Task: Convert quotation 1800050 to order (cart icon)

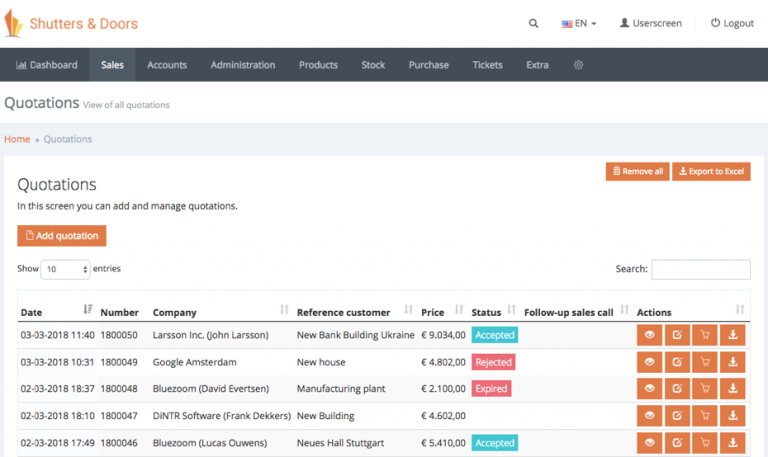Action: pyautogui.click(x=705, y=335)
